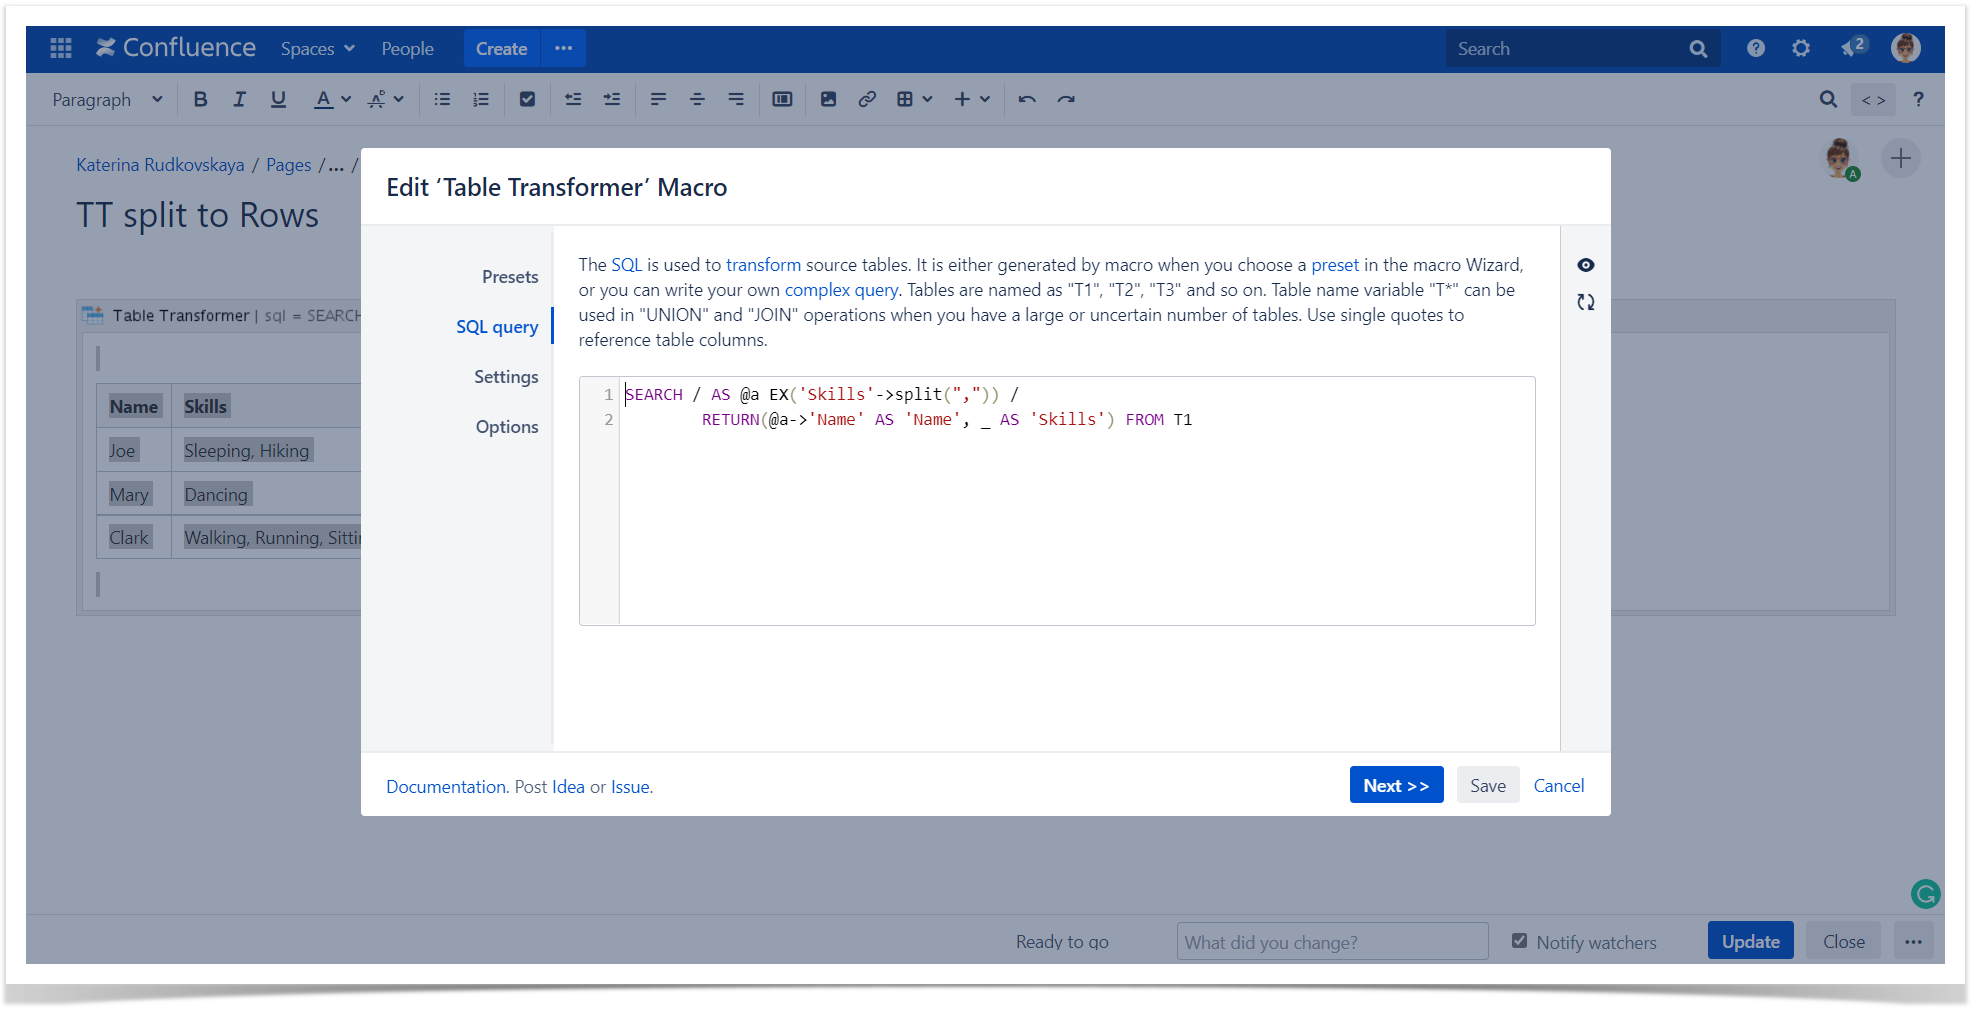Switch to the Settings tab
The height and width of the screenshot is (1013, 1979).
click(x=506, y=377)
